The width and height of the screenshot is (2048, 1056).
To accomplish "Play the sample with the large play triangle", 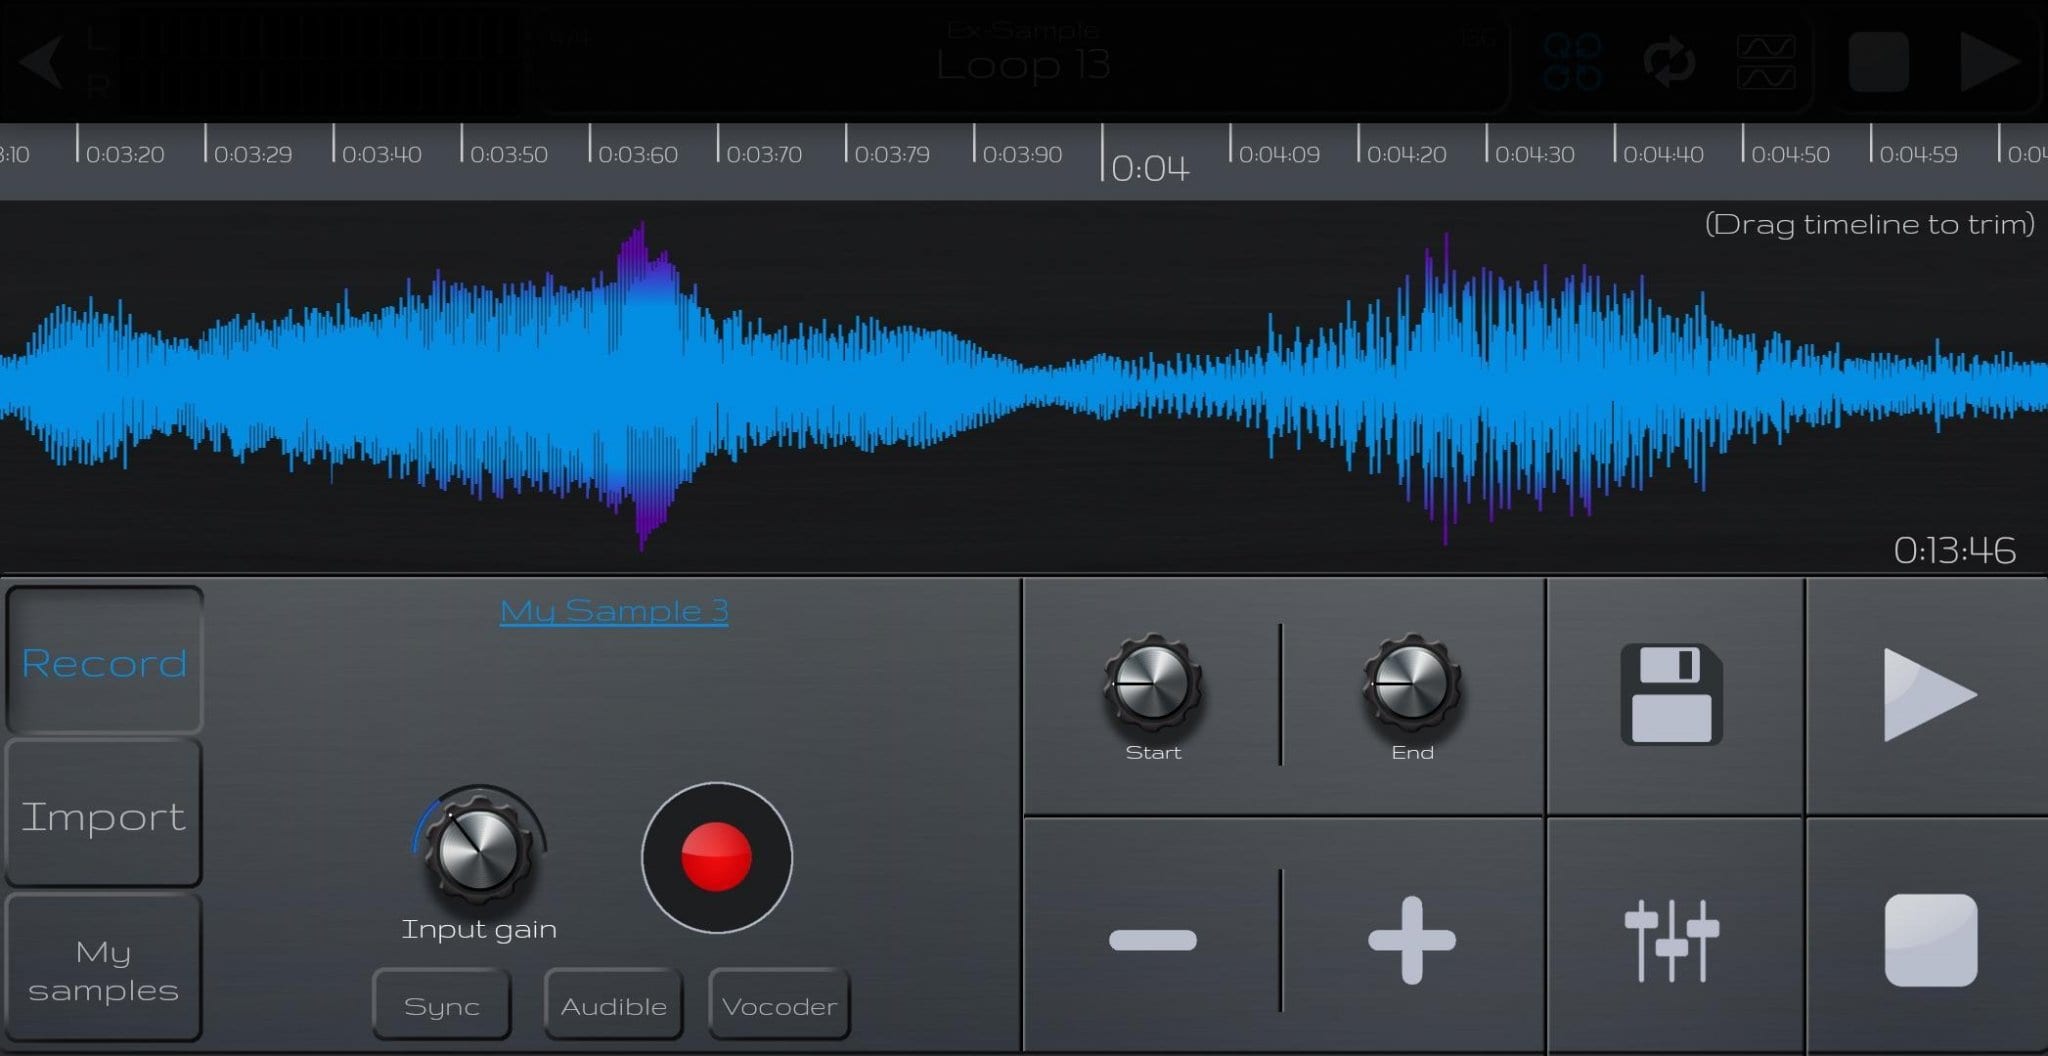I will point(1928,695).
